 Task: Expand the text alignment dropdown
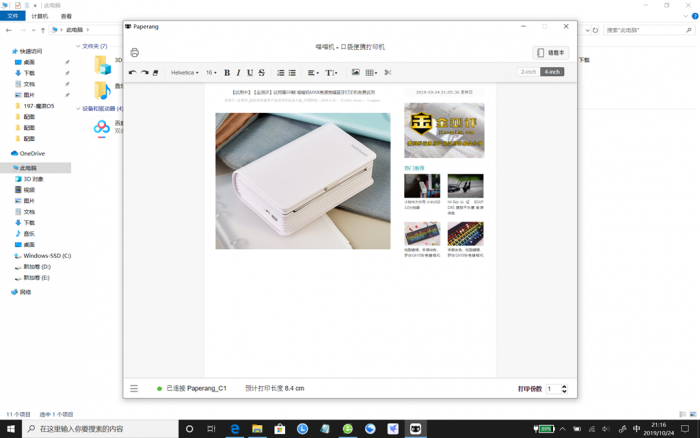coord(313,73)
